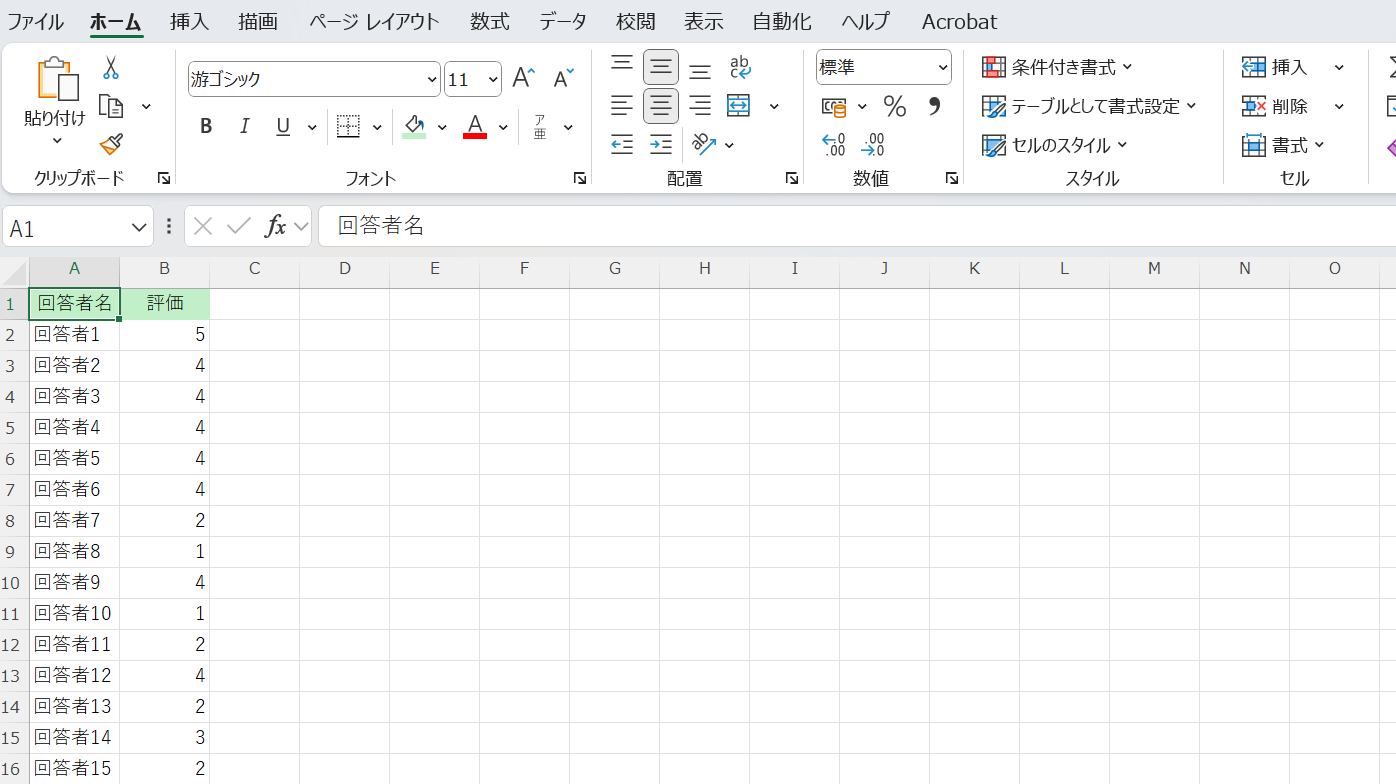This screenshot has height=784, width=1396.
Task: Open the font name dropdown
Action: pyautogui.click(x=432, y=79)
